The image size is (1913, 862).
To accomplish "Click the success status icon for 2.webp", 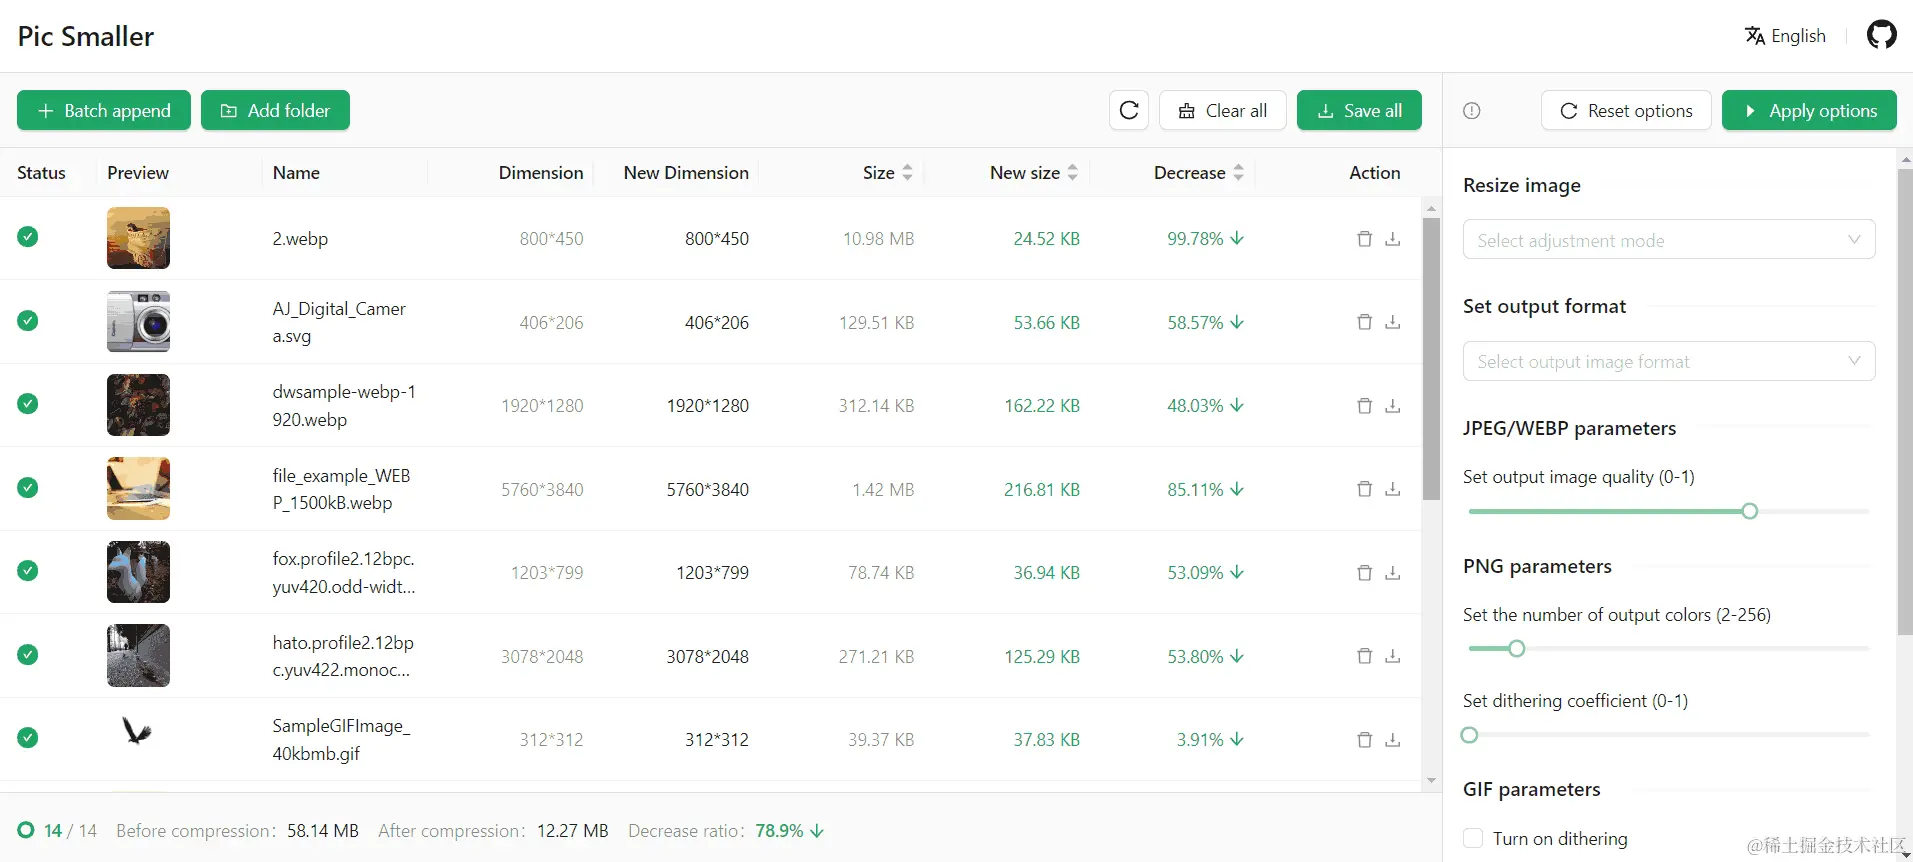I will tap(28, 237).
